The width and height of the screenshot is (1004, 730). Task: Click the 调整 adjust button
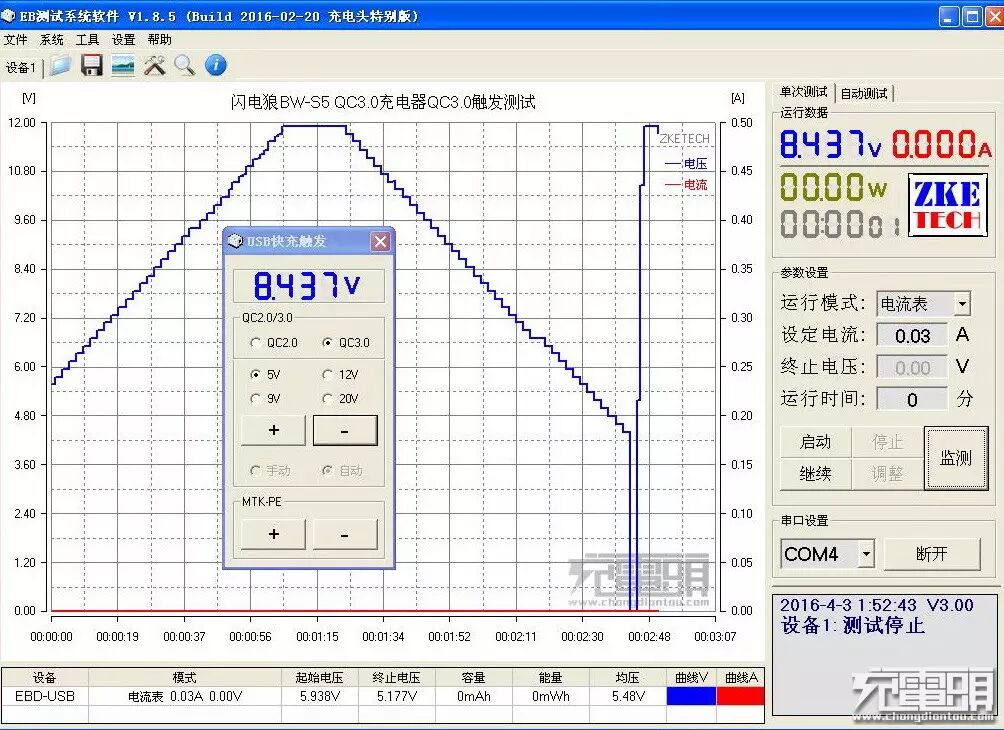(887, 474)
